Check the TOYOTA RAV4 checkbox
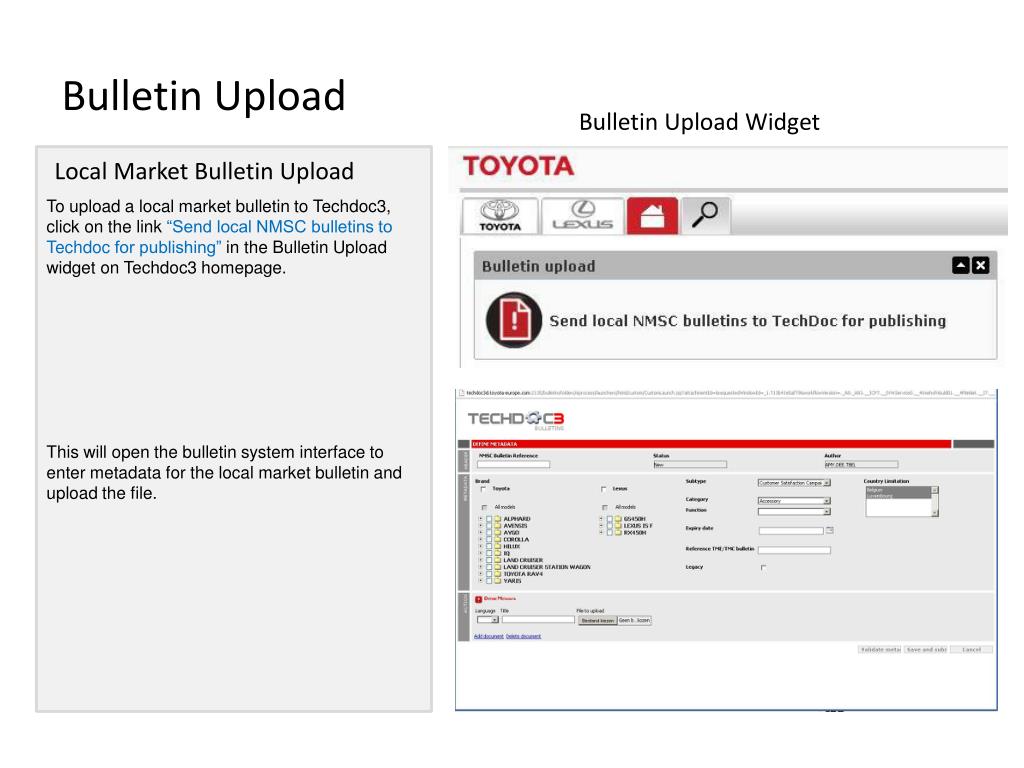 (x=489, y=574)
